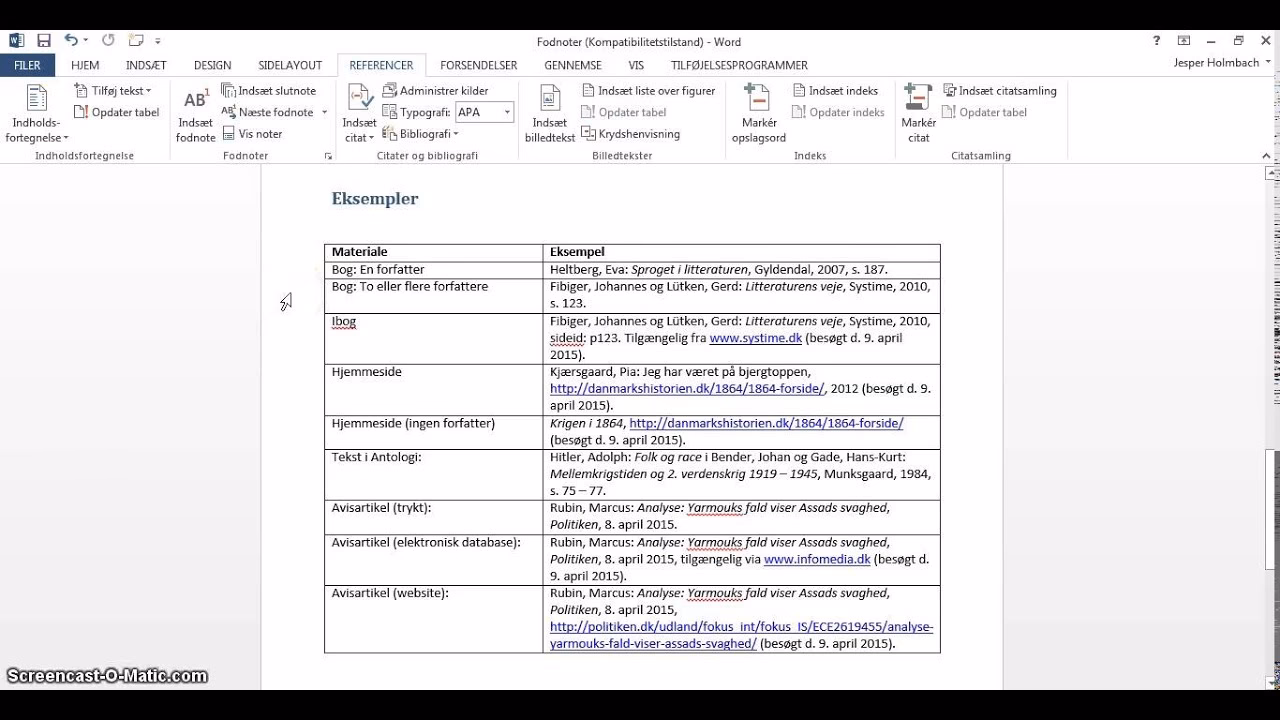Expand the Næste fodnote dropdown arrow
The height and width of the screenshot is (720, 1280).
pyautogui.click(x=324, y=112)
